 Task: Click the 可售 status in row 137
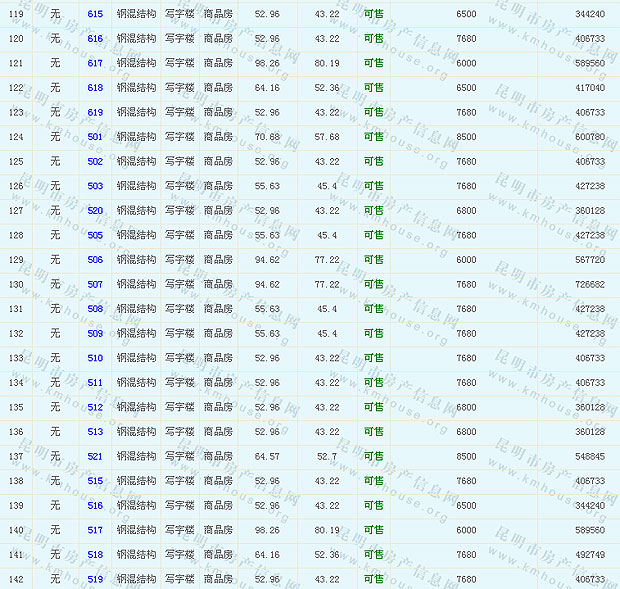[x=373, y=456]
